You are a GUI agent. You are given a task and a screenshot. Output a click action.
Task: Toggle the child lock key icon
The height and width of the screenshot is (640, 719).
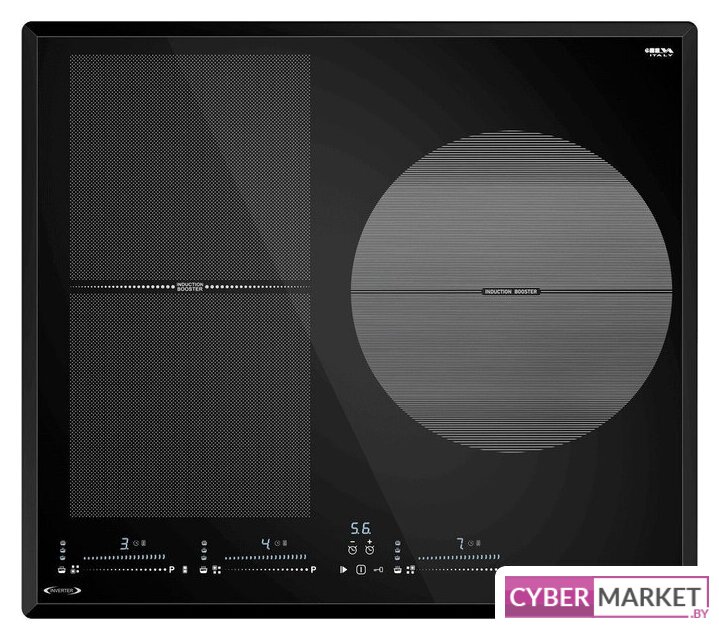(x=378, y=570)
